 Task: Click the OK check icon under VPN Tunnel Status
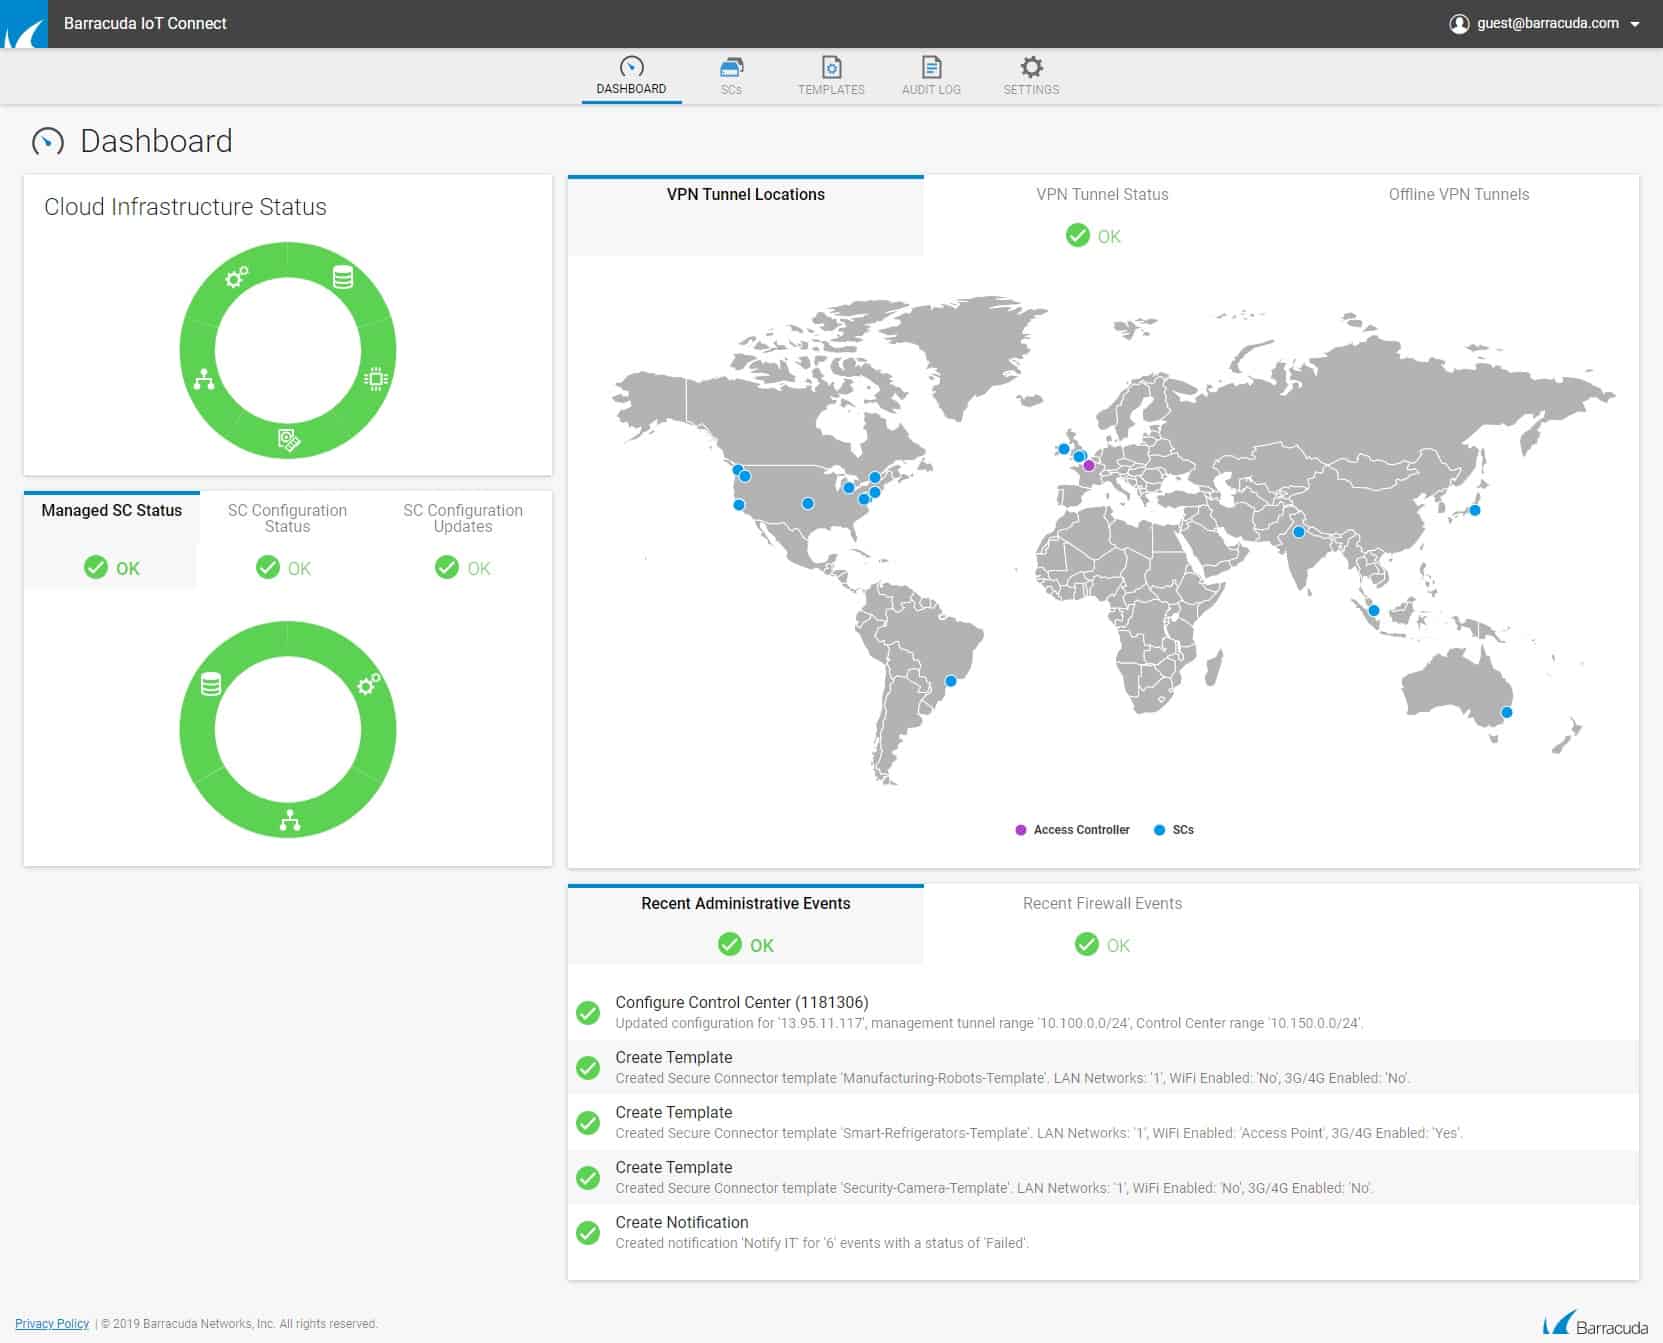tap(1077, 236)
